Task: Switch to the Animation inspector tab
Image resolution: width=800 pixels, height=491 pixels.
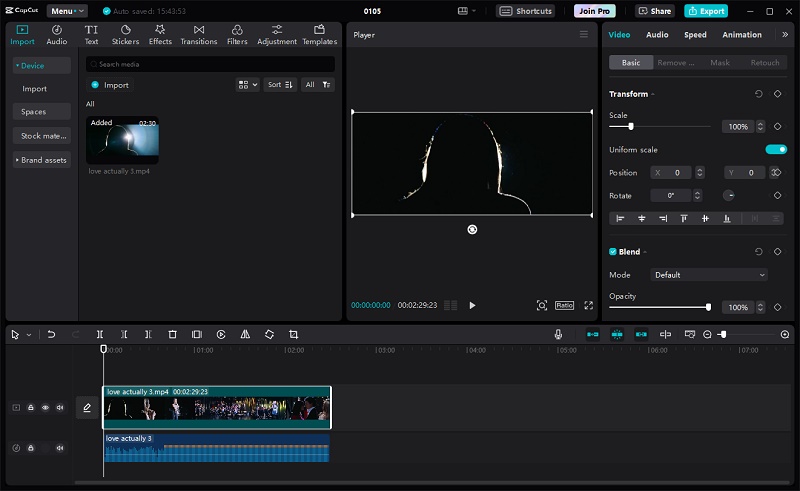Action: coord(742,35)
